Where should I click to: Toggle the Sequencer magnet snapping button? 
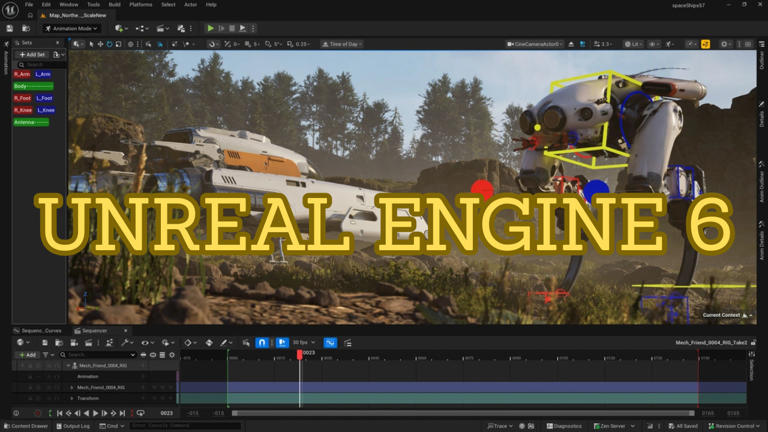(x=262, y=343)
